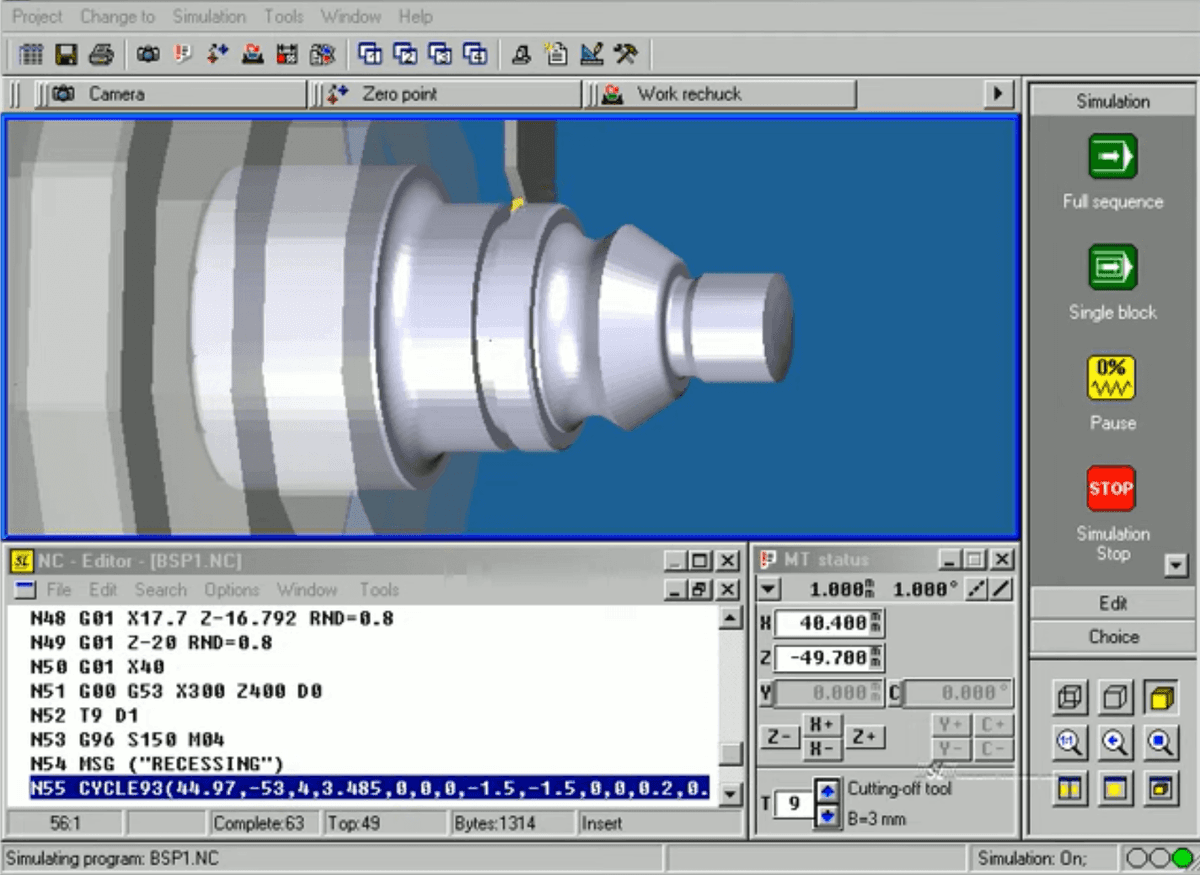
Task: Click the 1:1 zoom reset magnifier
Action: [1069, 742]
